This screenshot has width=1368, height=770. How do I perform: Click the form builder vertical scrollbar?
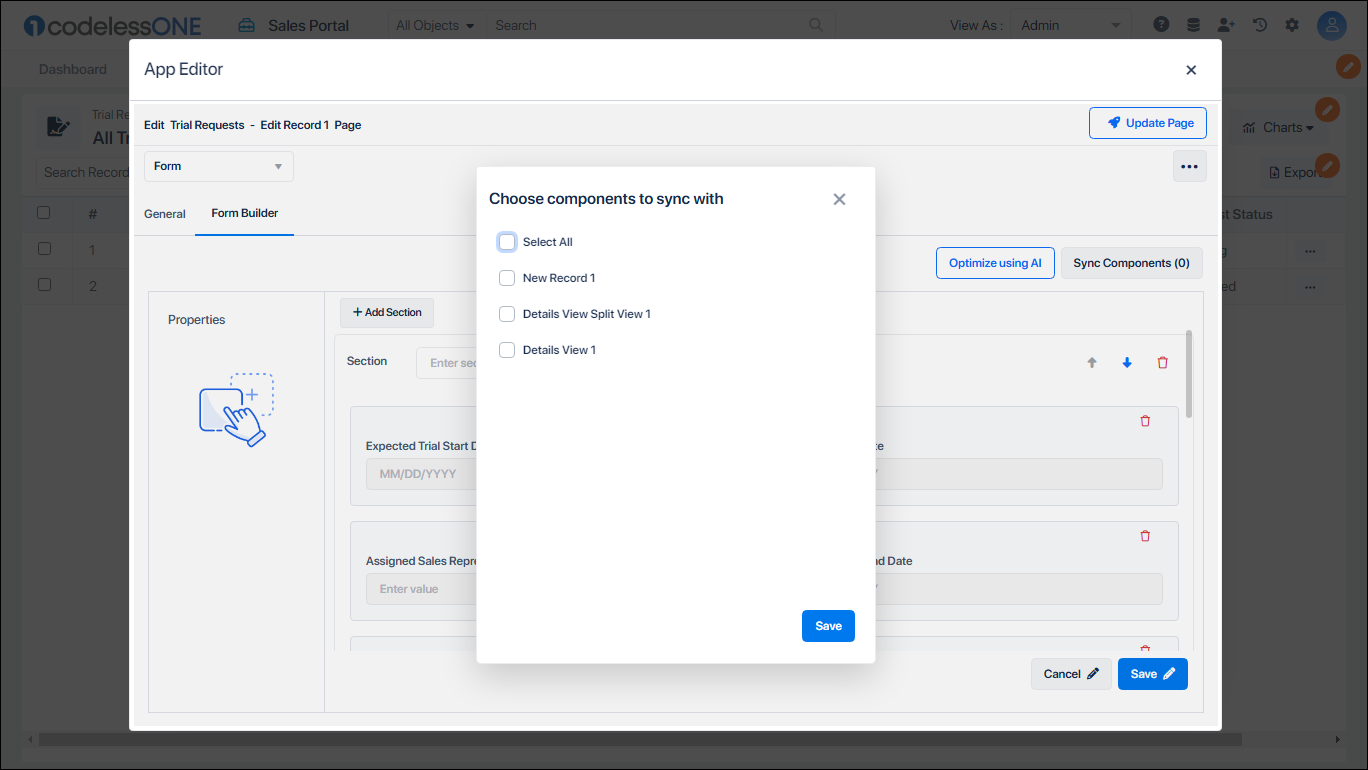1188,373
